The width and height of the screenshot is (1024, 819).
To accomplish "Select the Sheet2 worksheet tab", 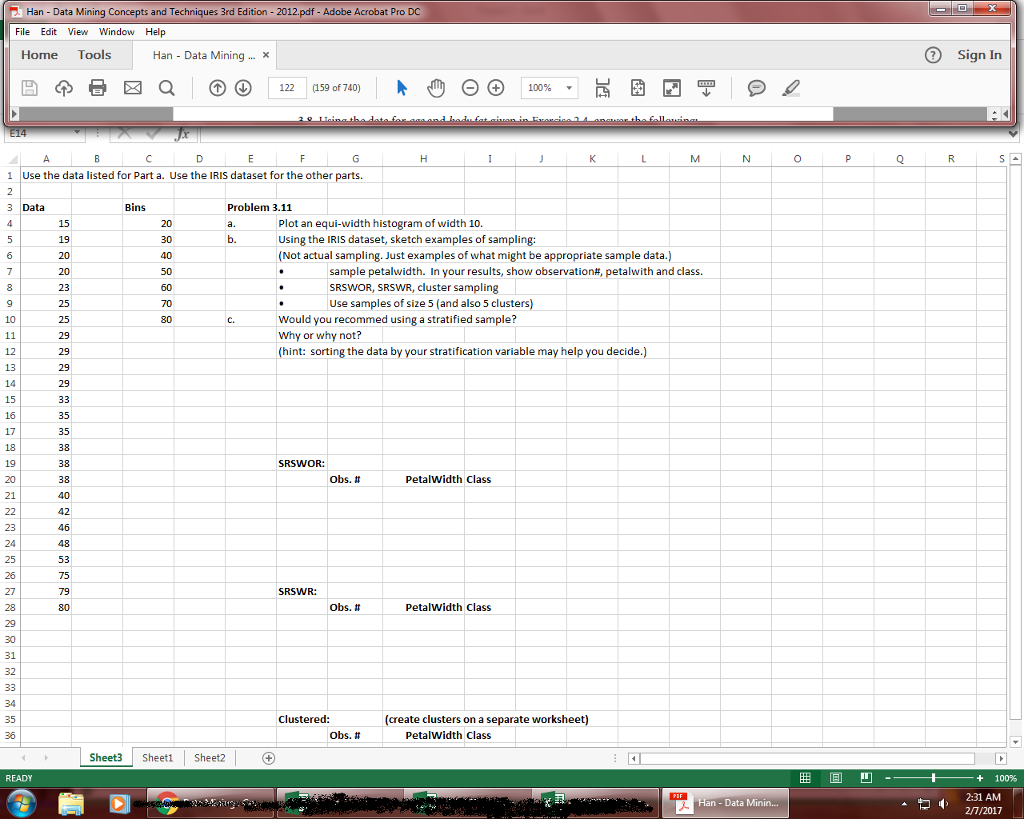I will 210,758.
